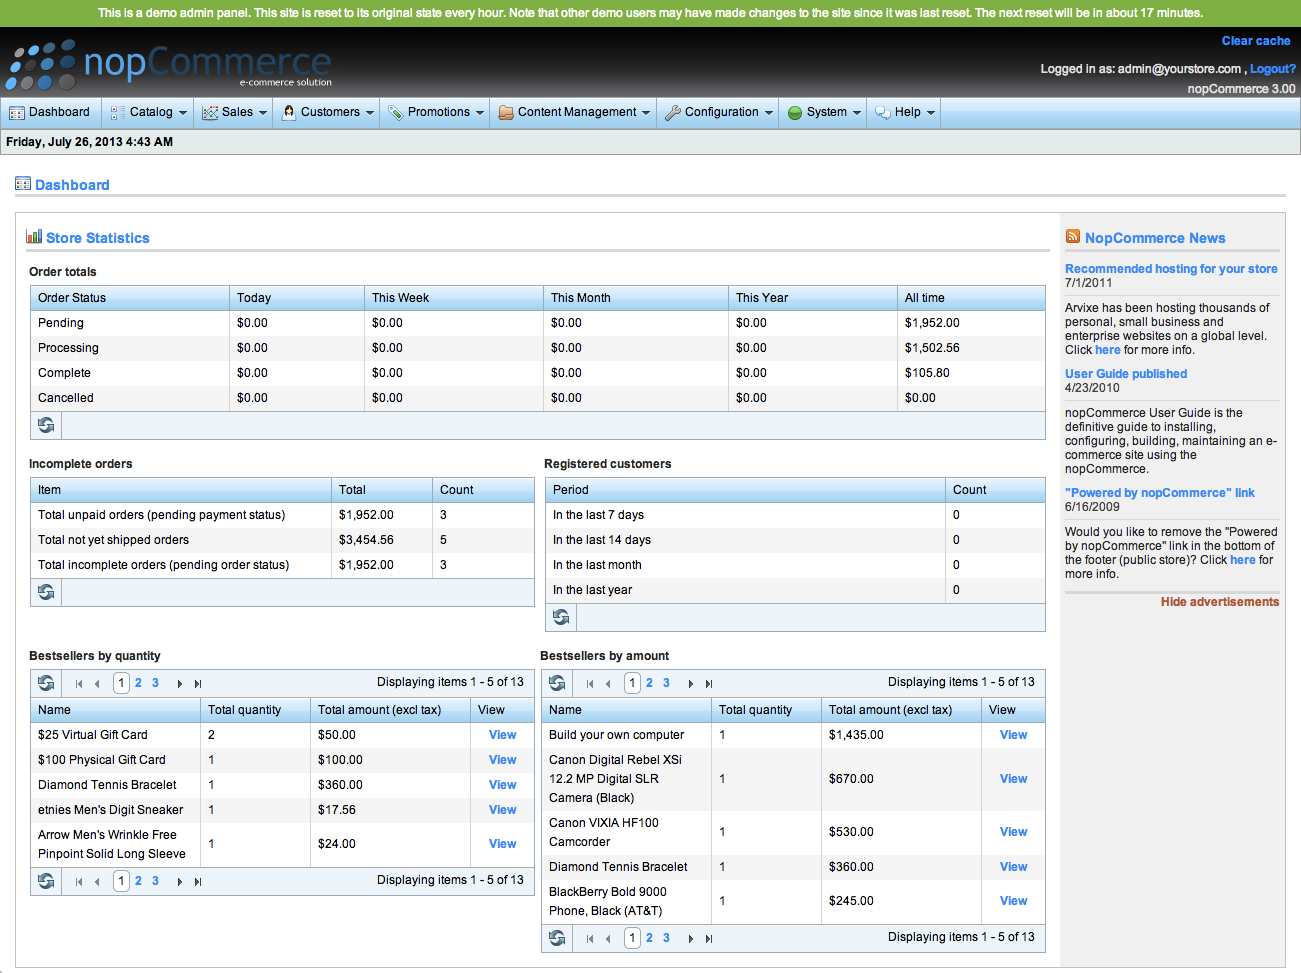The height and width of the screenshot is (973, 1301).
Task: Go to next page in Bestsellers by amount top pager
Action: tap(690, 684)
